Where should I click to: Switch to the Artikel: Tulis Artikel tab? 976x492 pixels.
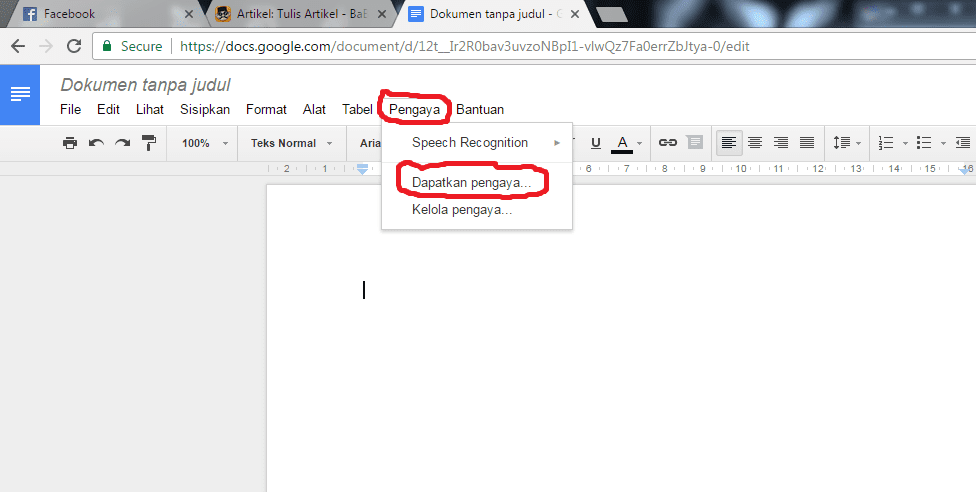pos(299,14)
